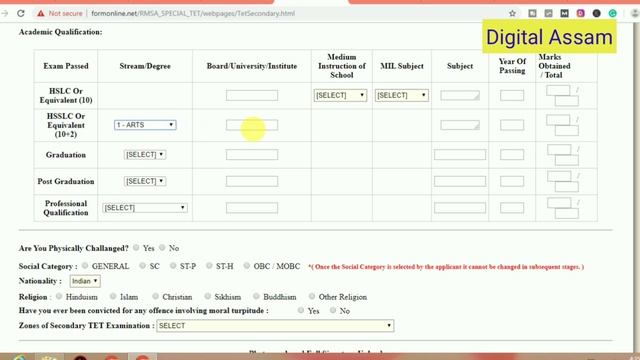Click 'Board/University/Institute' column header
640x360 pixels.
[x=252, y=66]
